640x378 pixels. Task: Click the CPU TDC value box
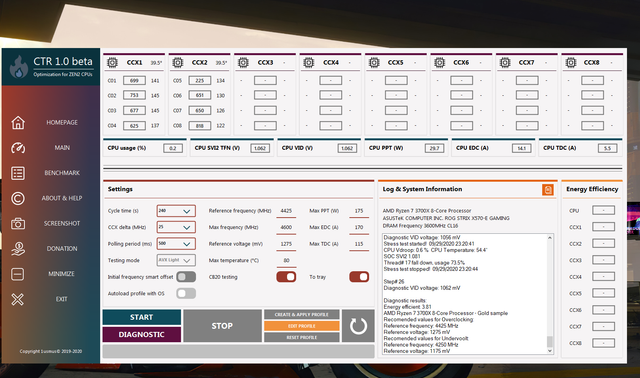607,148
